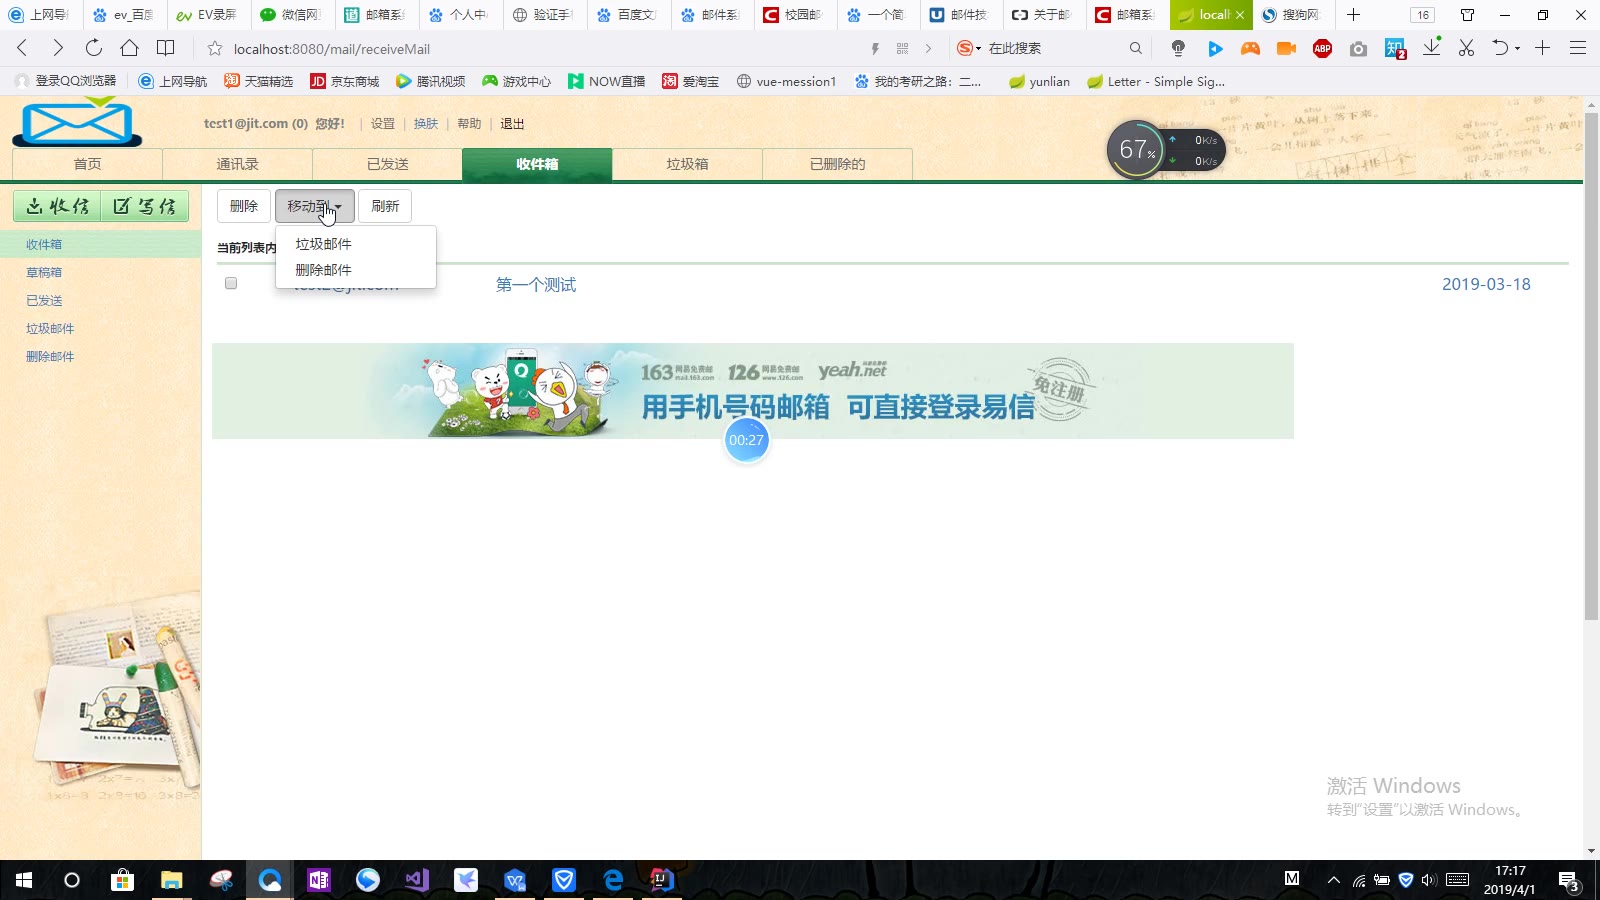Open the action center notification icon
This screenshot has height=900, width=1600.
(x=1569, y=881)
